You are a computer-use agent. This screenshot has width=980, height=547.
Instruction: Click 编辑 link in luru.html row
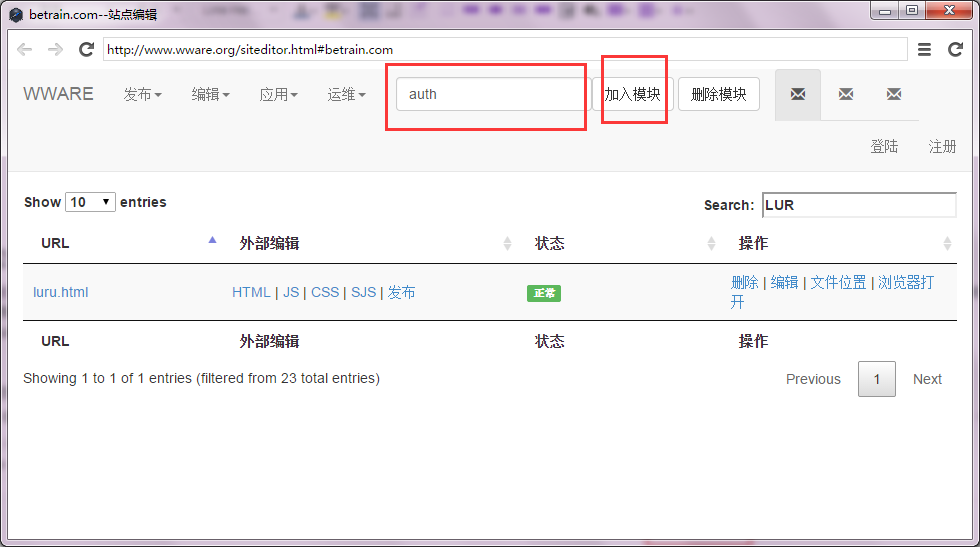coord(784,283)
